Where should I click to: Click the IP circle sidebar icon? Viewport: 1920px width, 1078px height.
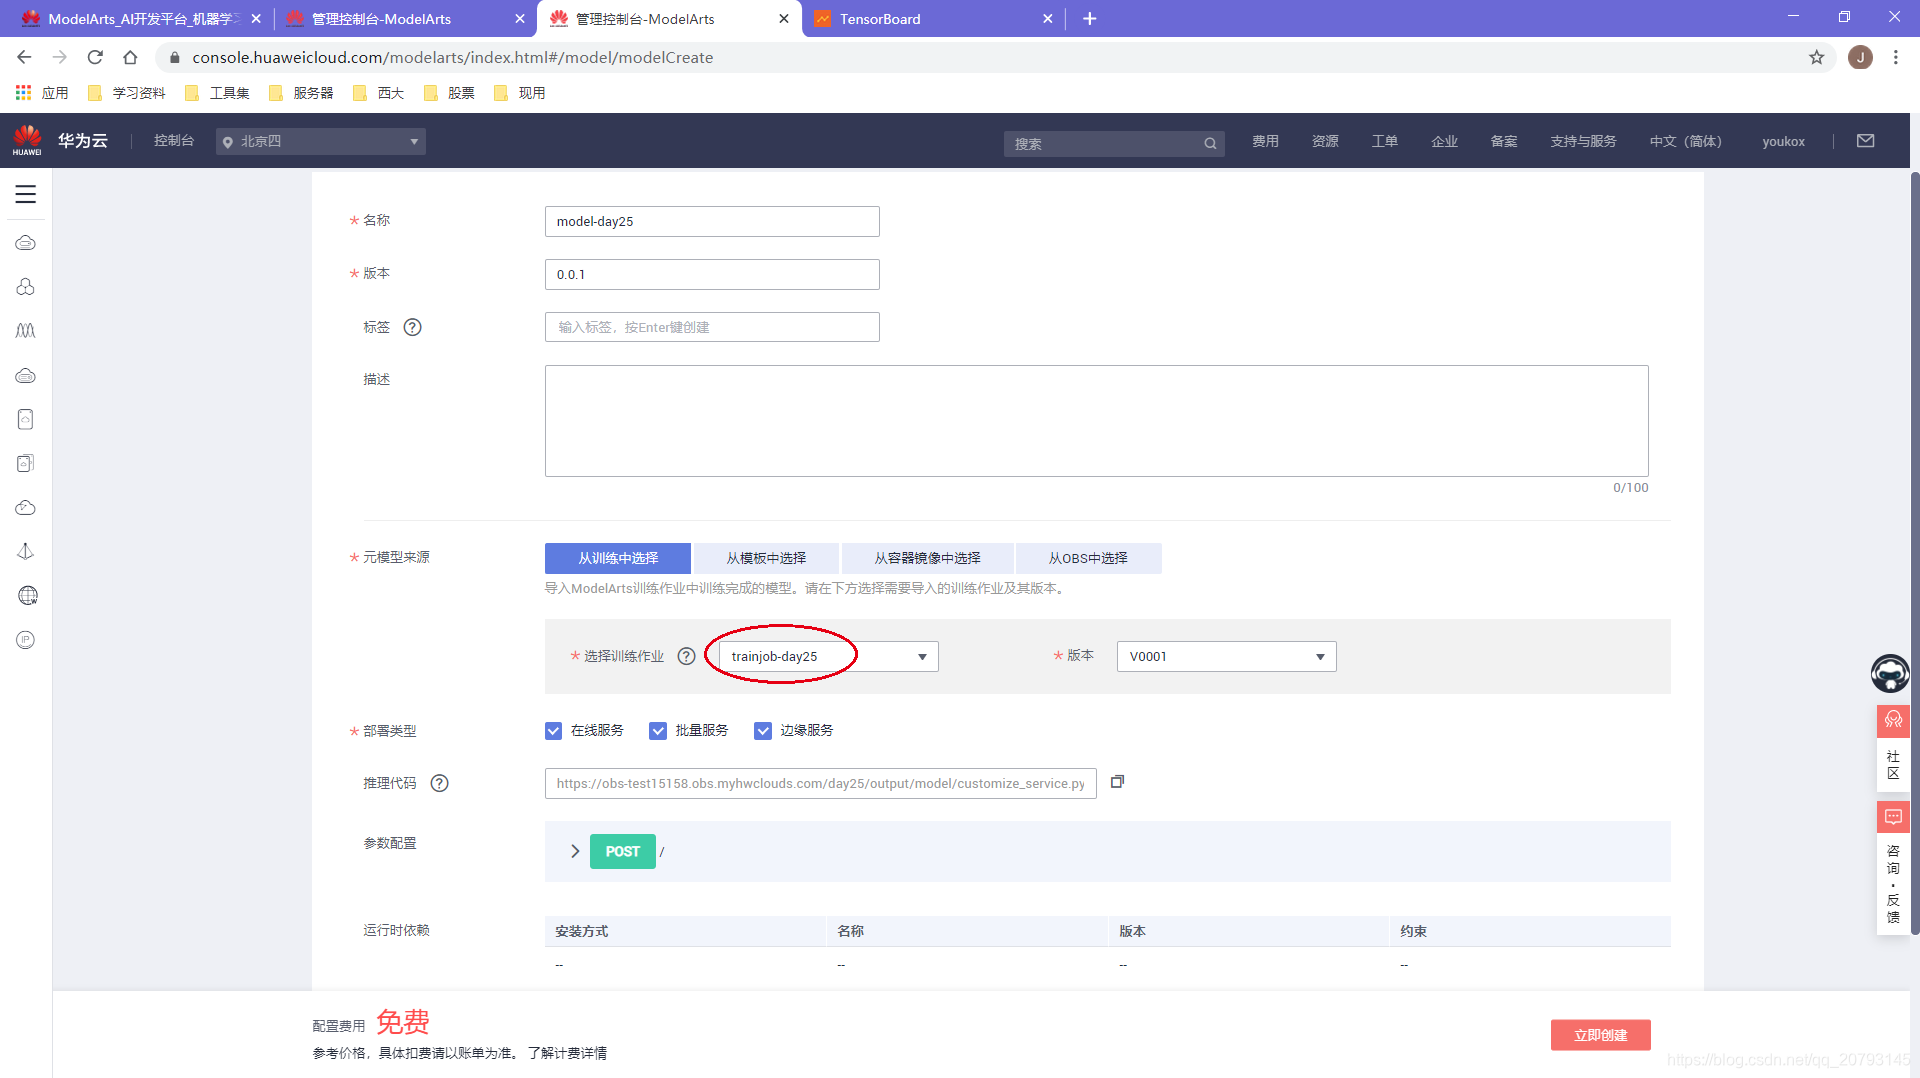[26, 640]
